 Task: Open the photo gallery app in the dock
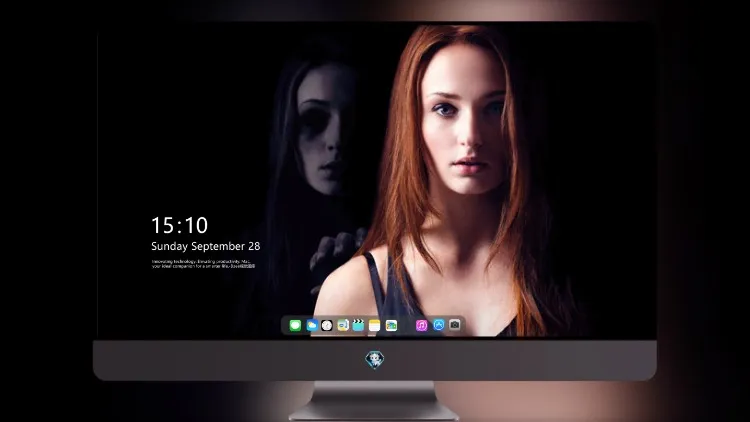click(391, 326)
